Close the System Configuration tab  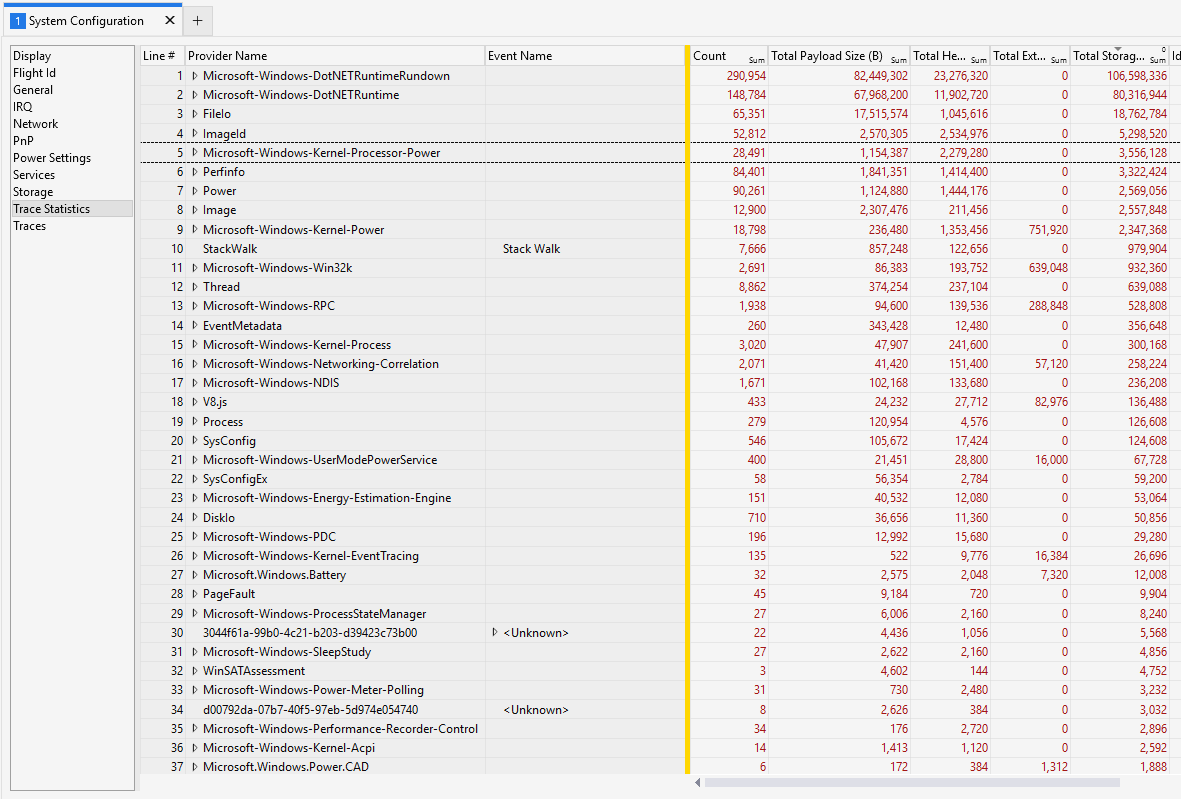(x=169, y=20)
